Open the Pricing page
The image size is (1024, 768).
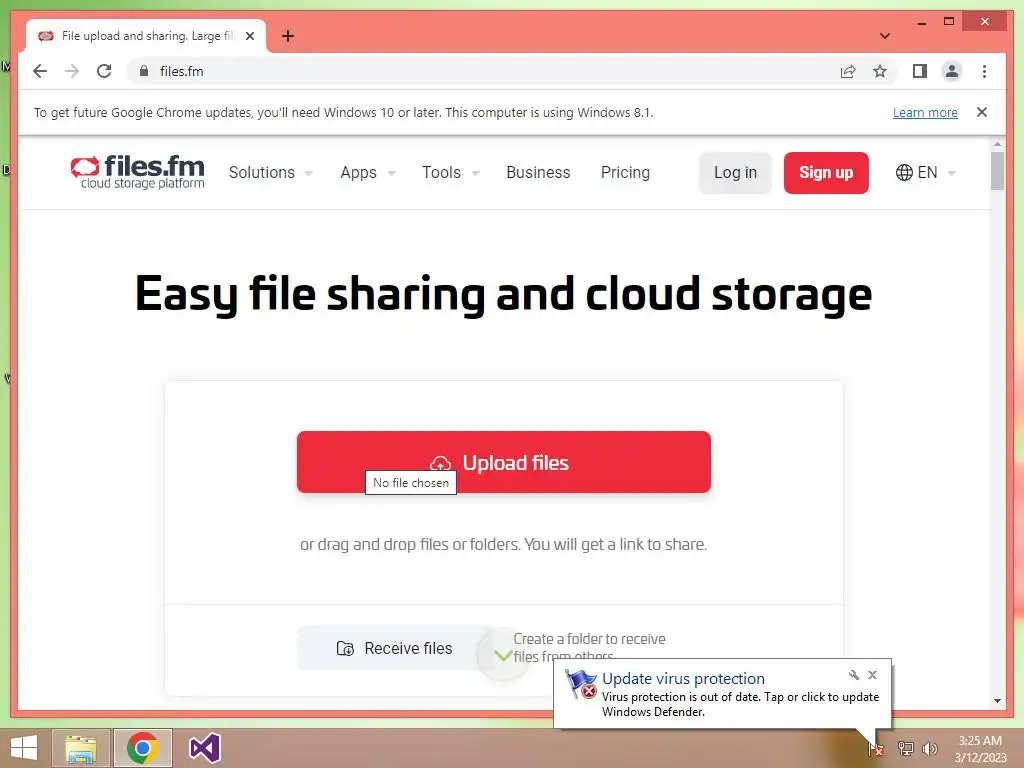(x=625, y=172)
